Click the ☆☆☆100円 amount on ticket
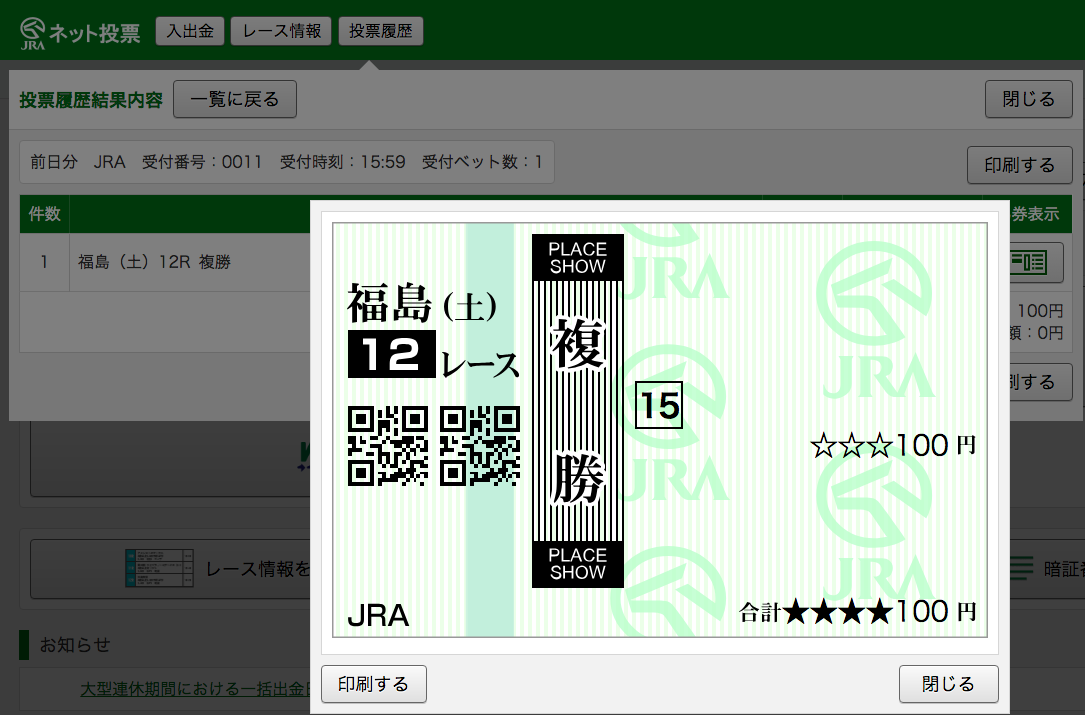The width and height of the screenshot is (1085, 715). coord(893,445)
